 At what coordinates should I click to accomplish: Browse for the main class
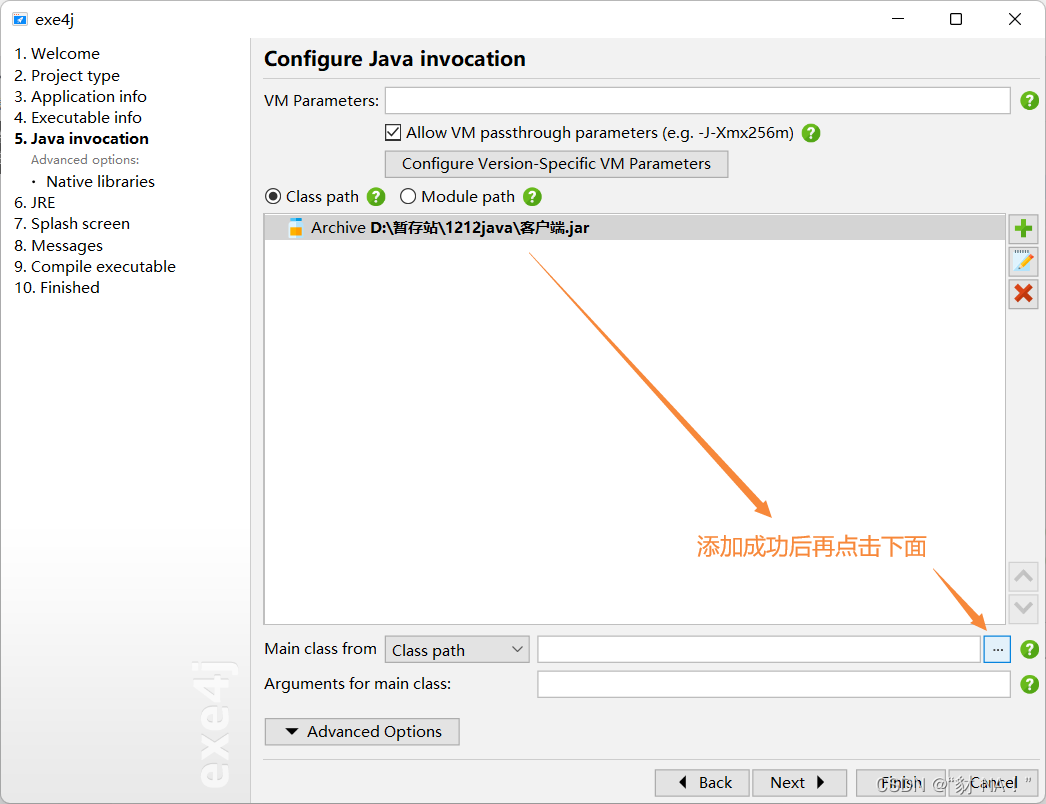[997, 649]
